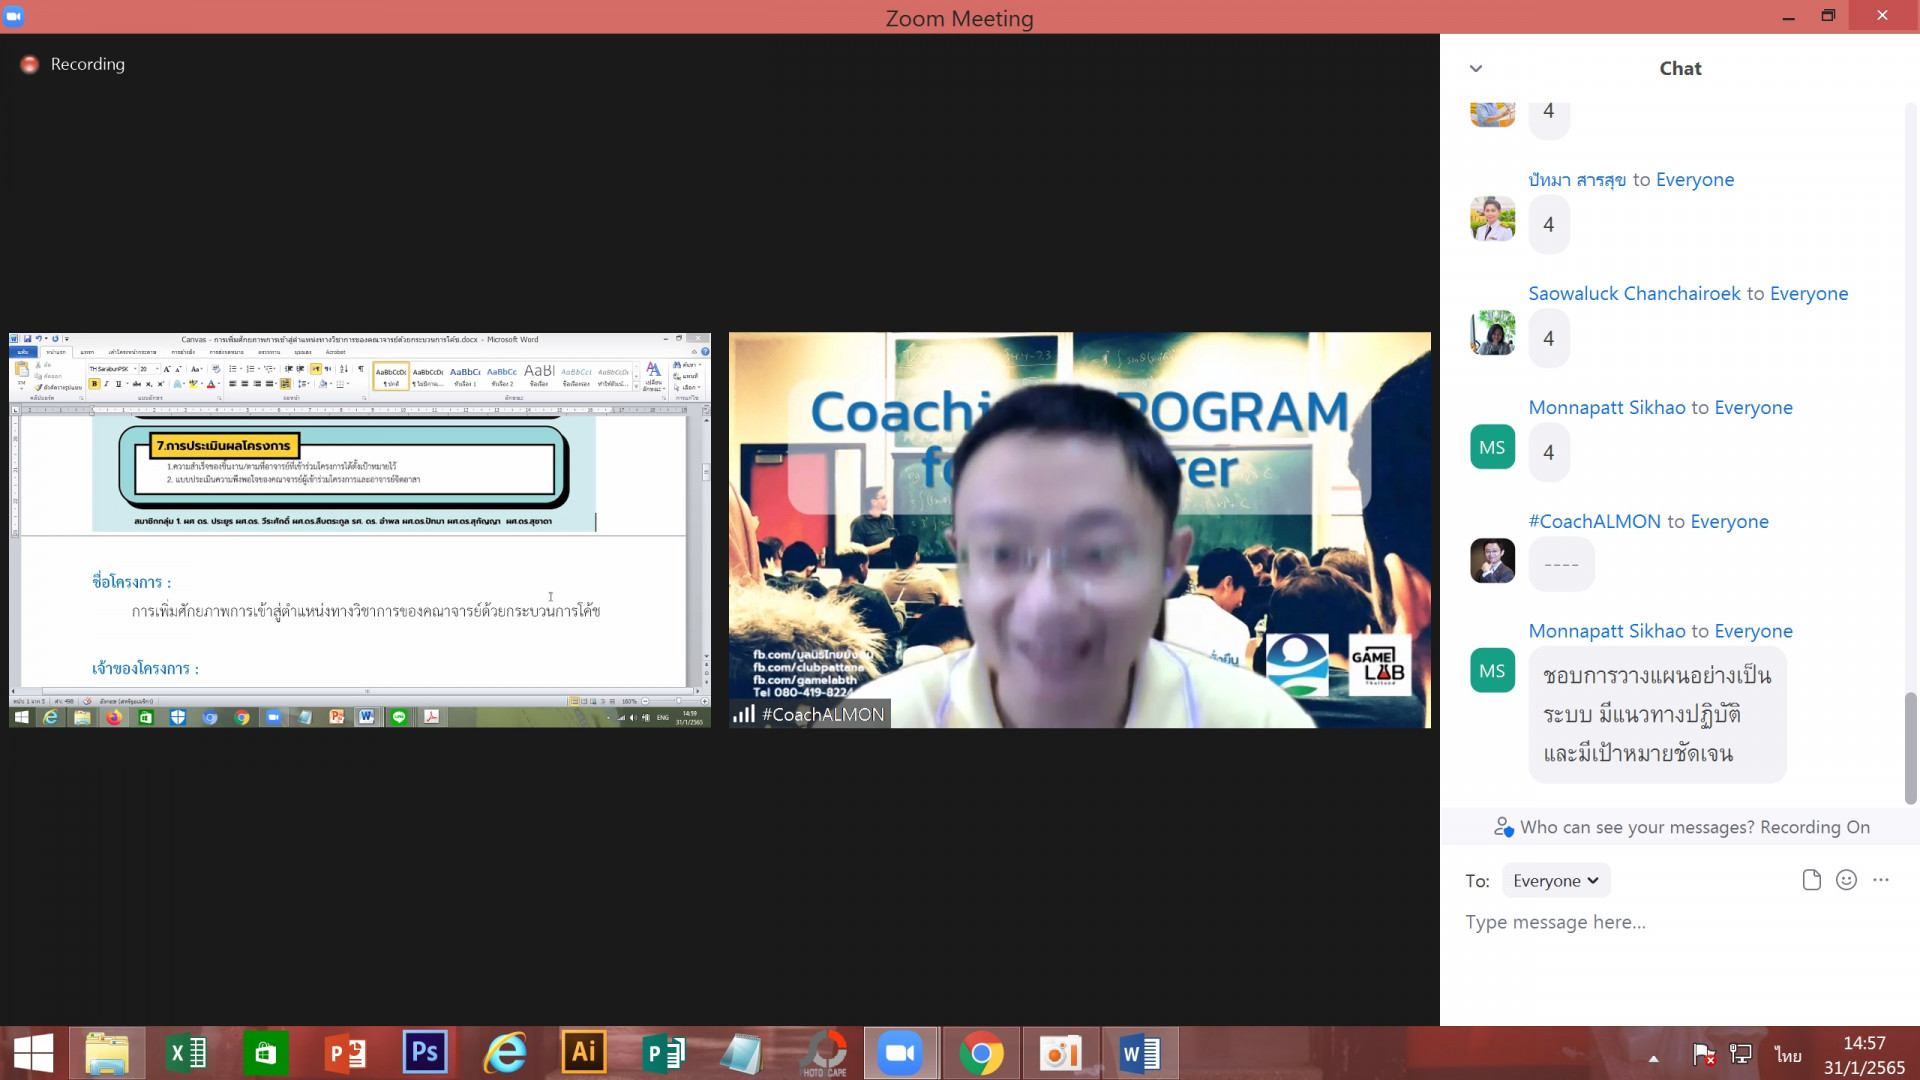This screenshot has height=1080, width=1920.
Task: Open Photoshop from the taskbar
Action: [x=424, y=1053]
